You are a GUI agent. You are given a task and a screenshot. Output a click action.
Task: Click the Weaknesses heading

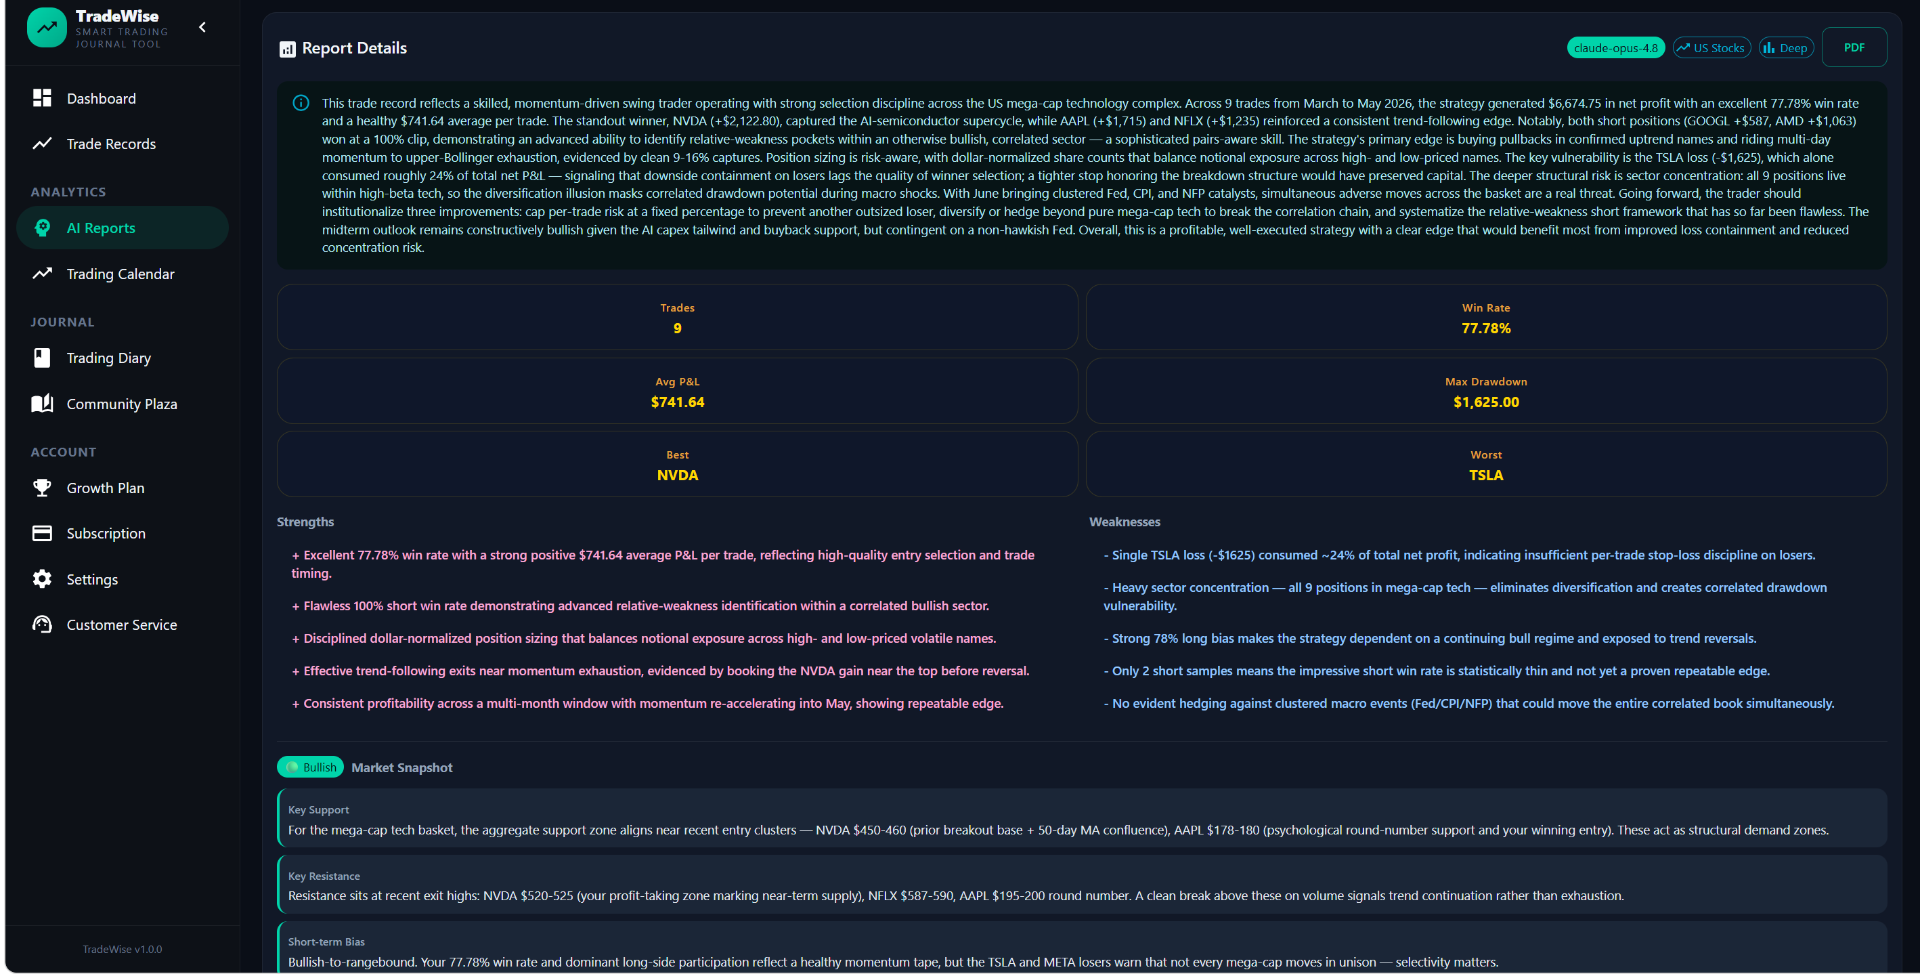click(1125, 522)
